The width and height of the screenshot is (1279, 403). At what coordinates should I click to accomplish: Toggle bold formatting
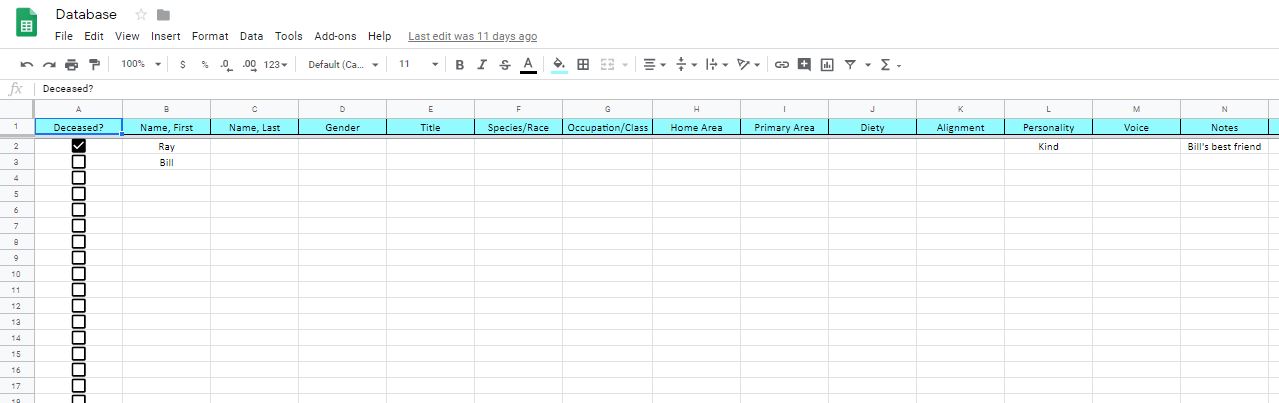pyautogui.click(x=459, y=64)
